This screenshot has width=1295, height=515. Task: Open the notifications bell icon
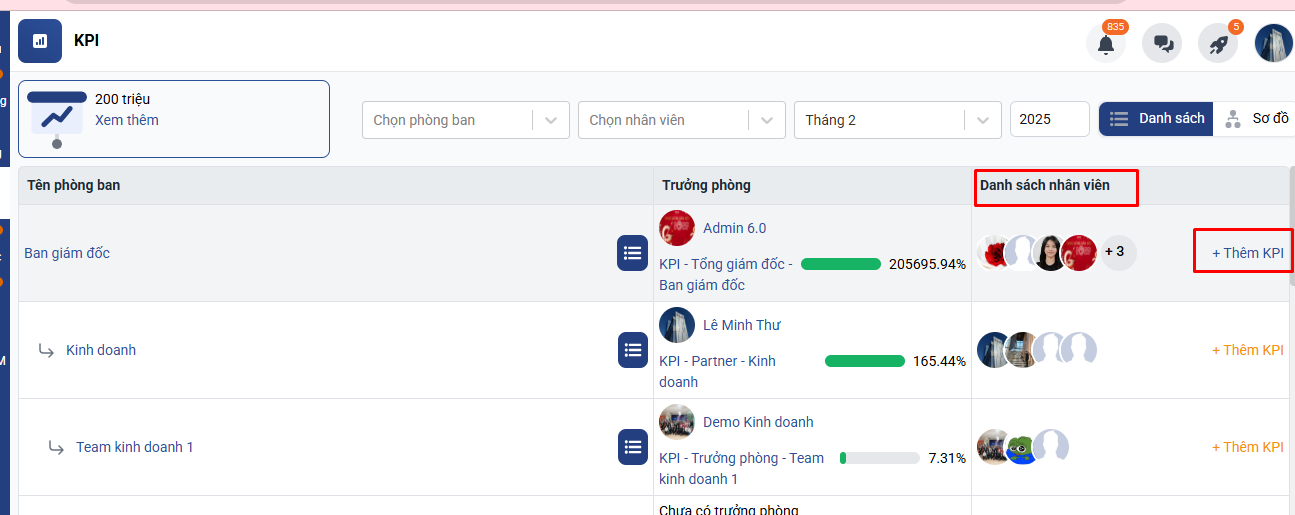[x=1105, y=44]
